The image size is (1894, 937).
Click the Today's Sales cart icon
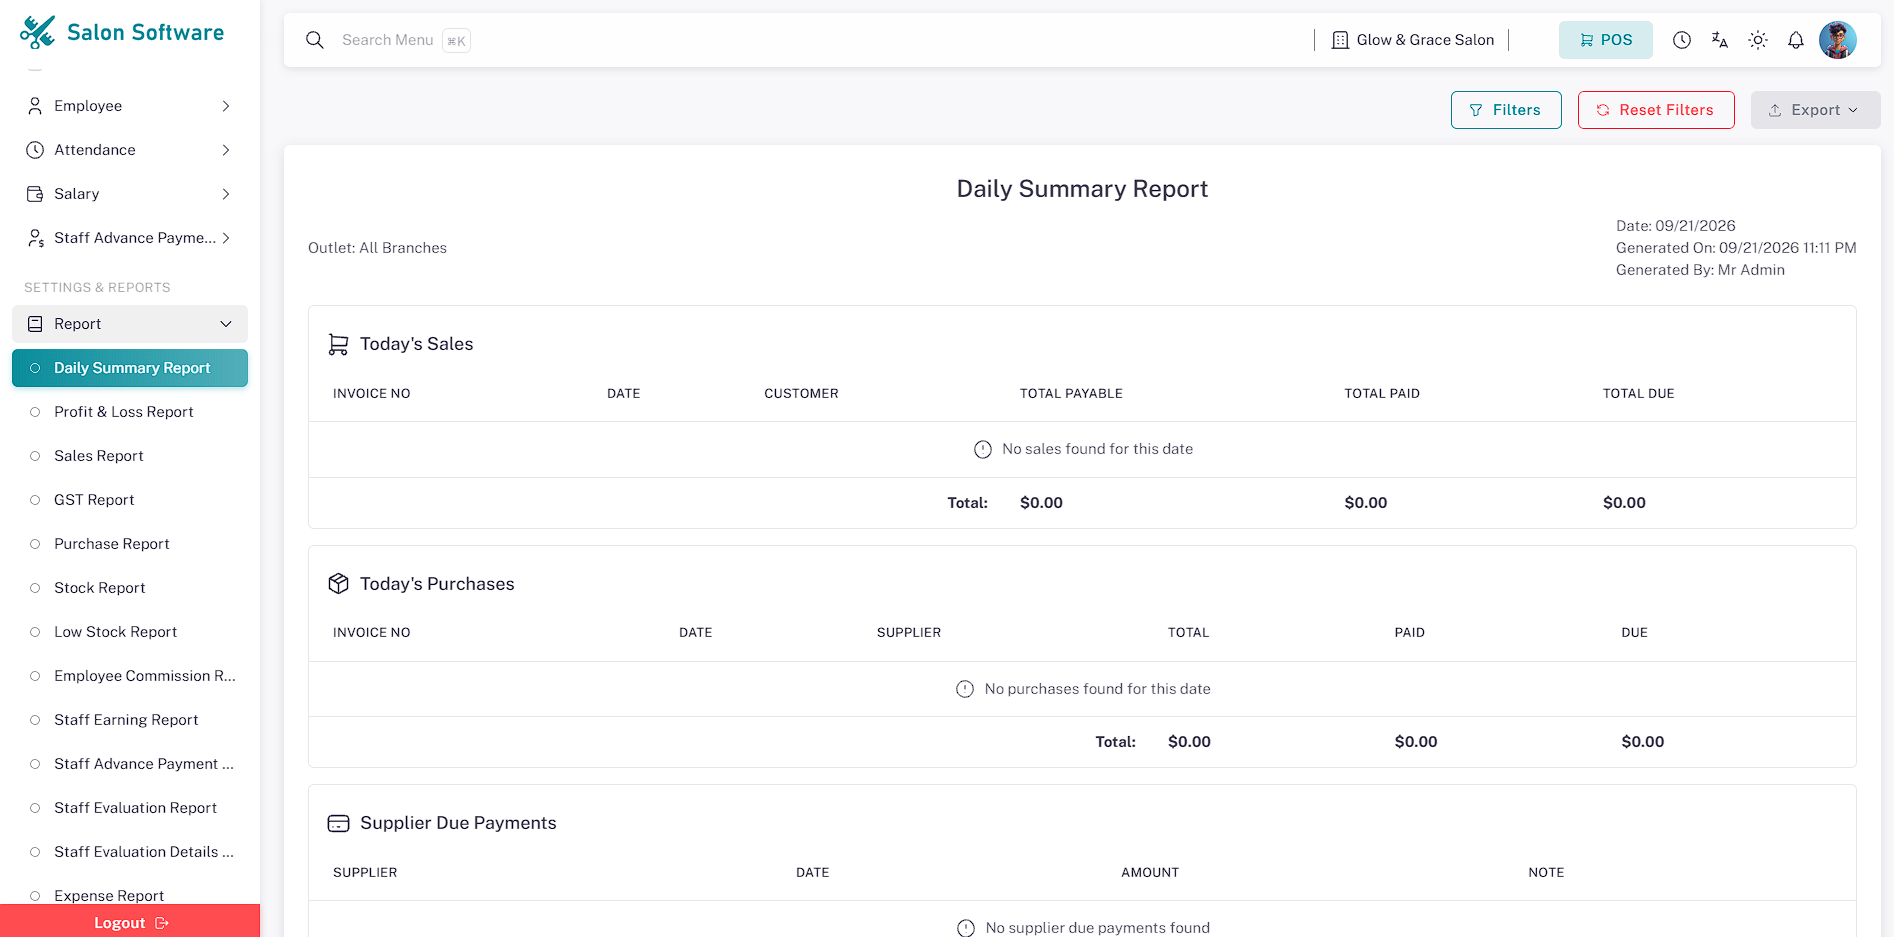pos(339,344)
